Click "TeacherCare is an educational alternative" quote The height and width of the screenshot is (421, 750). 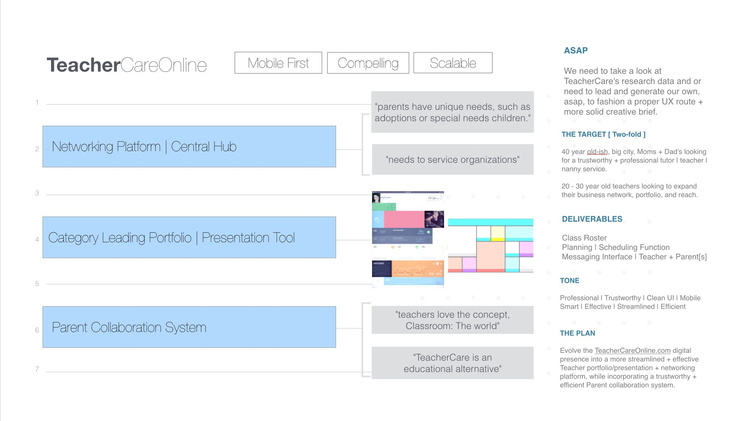452,363
